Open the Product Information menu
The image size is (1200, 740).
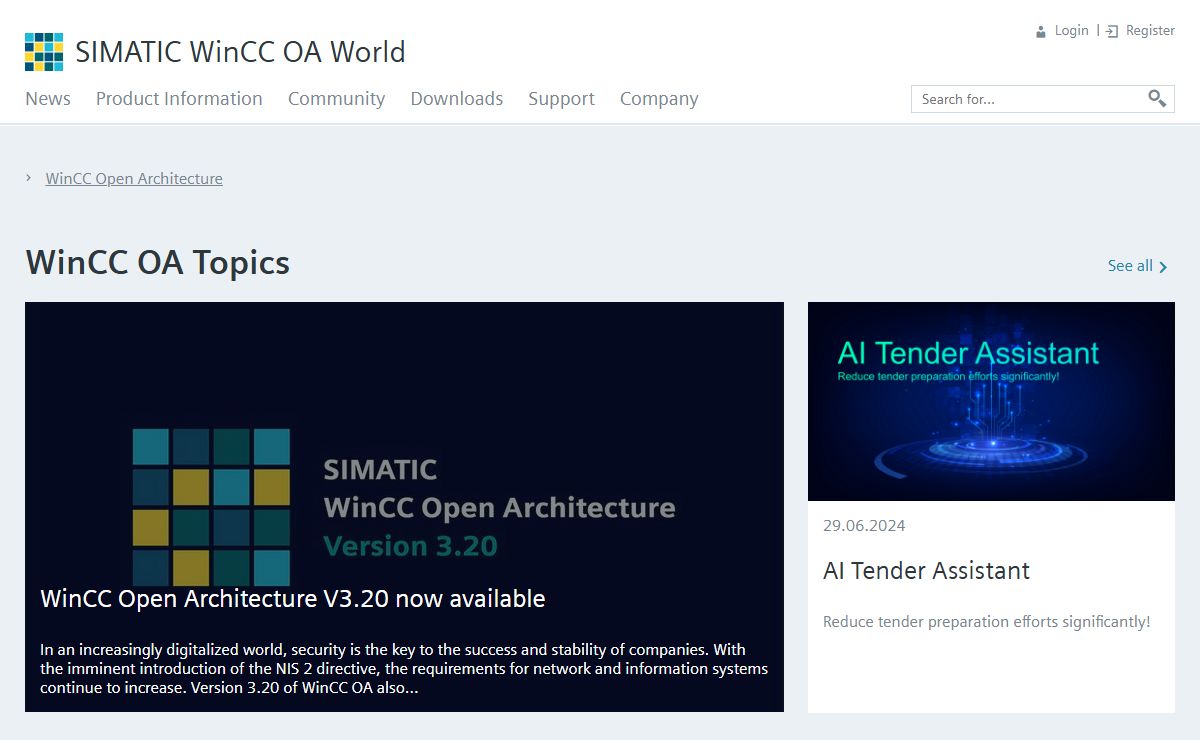click(x=179, y=98)
